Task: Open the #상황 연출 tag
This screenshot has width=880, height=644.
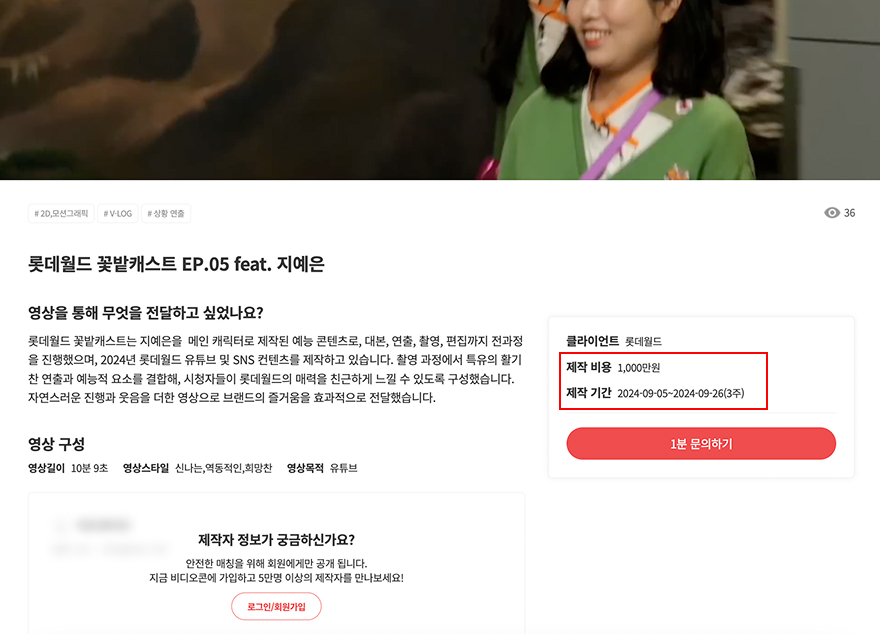Action: pyautogui.click(x=166, y=213)
